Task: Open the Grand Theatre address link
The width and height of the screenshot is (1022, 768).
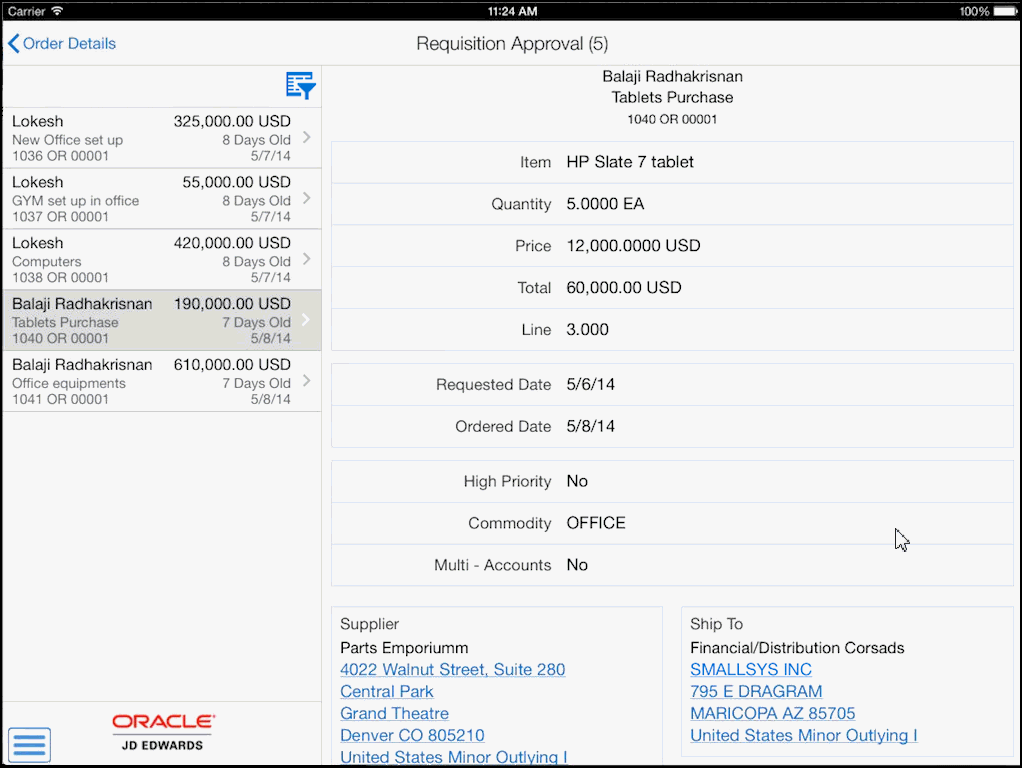Action: (x=394, y=713)
